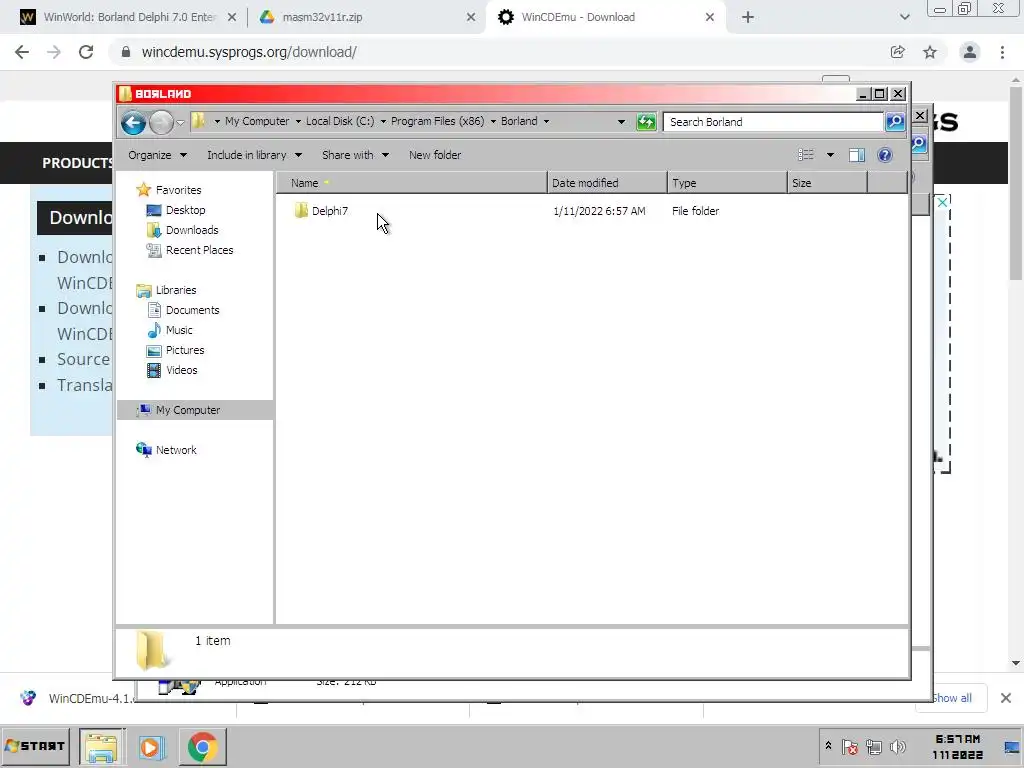1024x768 pixels.
Task: Go back in the Borland Explorer window
Action: pyautogui.click(x=133, y=122)
